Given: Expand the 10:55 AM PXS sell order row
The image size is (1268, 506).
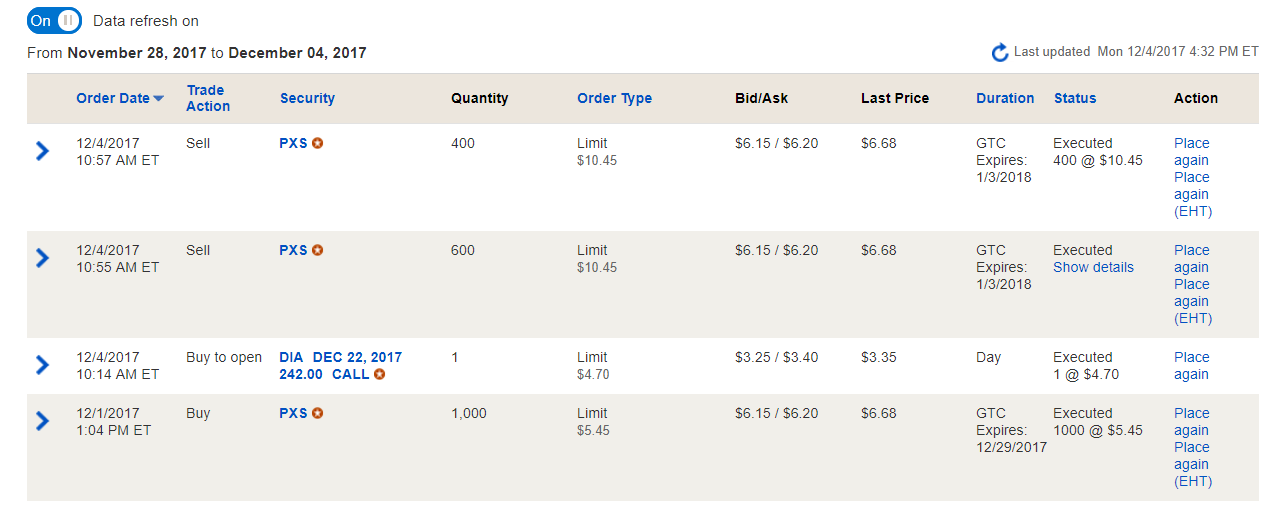Looking at the screenshot, I should (42, 258).
